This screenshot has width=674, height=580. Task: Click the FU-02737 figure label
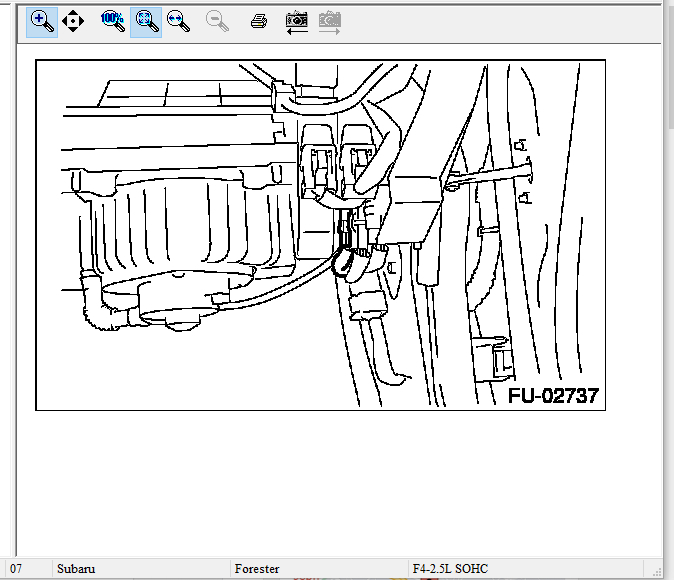(x=553, y=395)
